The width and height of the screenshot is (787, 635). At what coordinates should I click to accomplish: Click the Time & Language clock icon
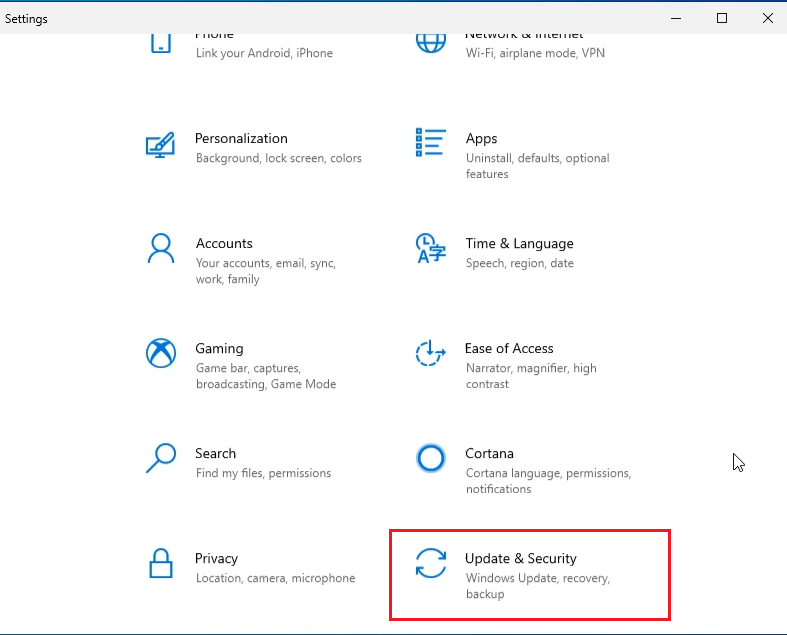430,248
